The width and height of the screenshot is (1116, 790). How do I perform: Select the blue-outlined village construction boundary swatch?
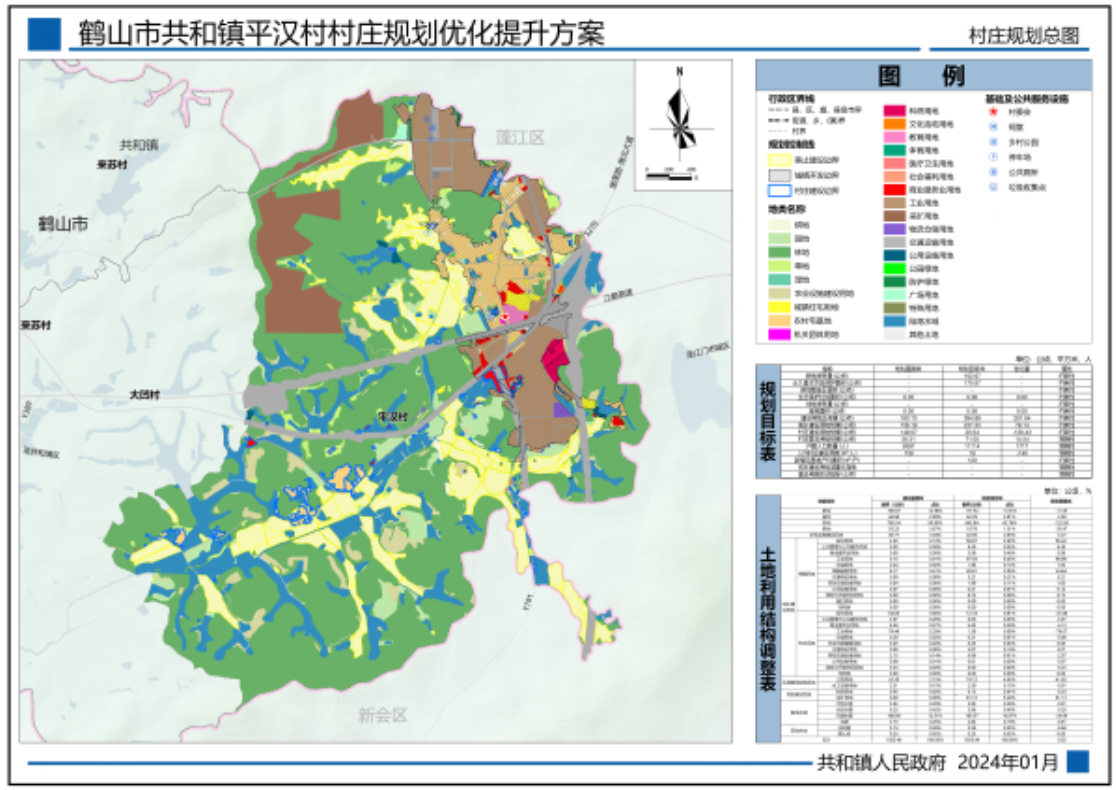(778, 190)
